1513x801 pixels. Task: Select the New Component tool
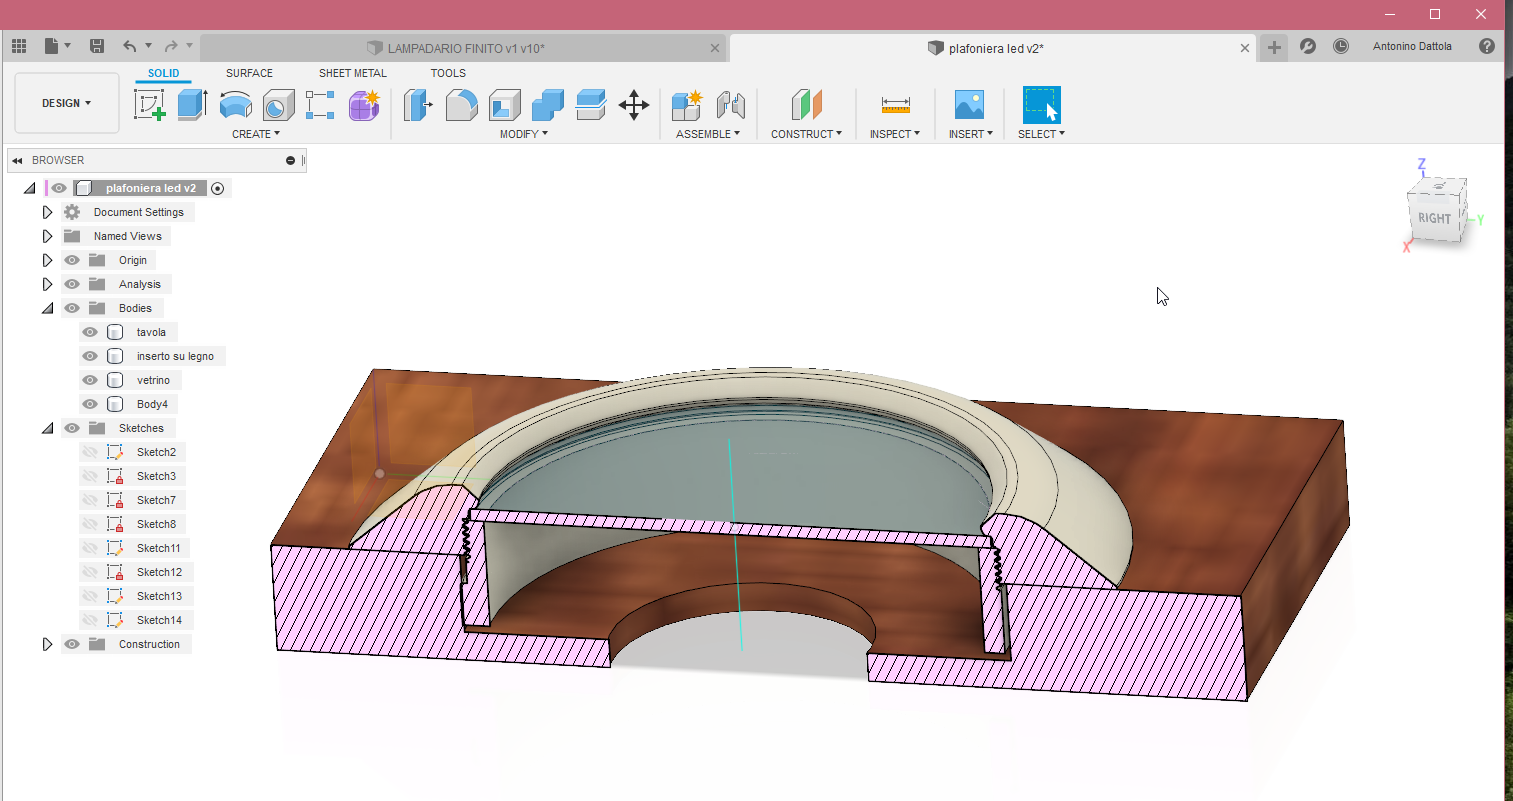(x=687, y=104)
